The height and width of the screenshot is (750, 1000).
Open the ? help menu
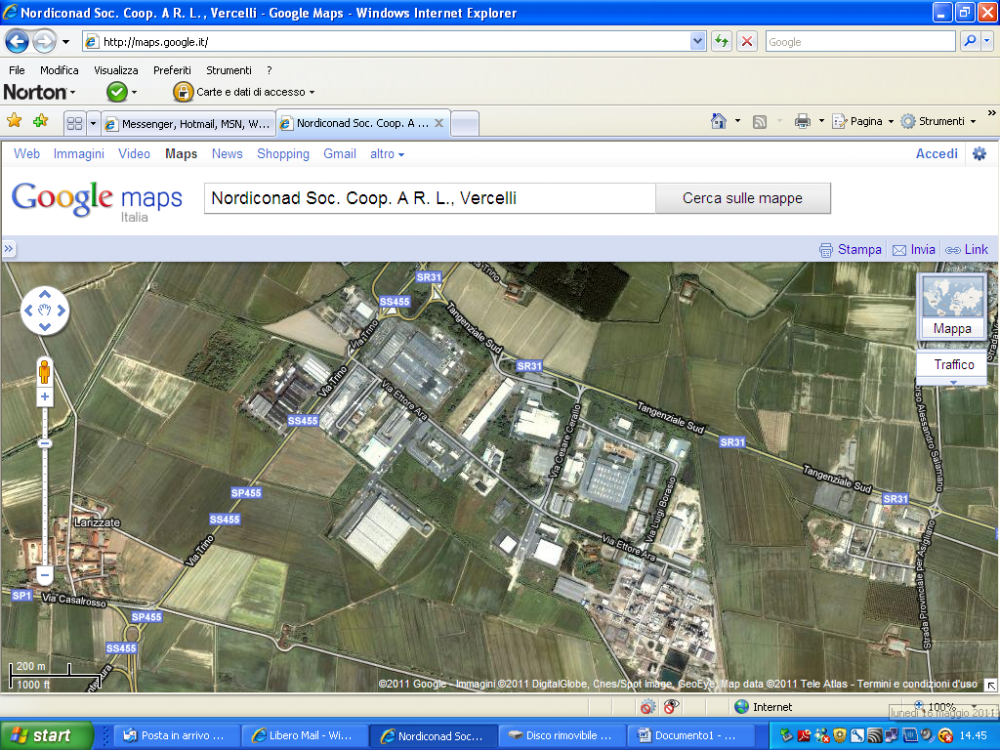(269, 70)
